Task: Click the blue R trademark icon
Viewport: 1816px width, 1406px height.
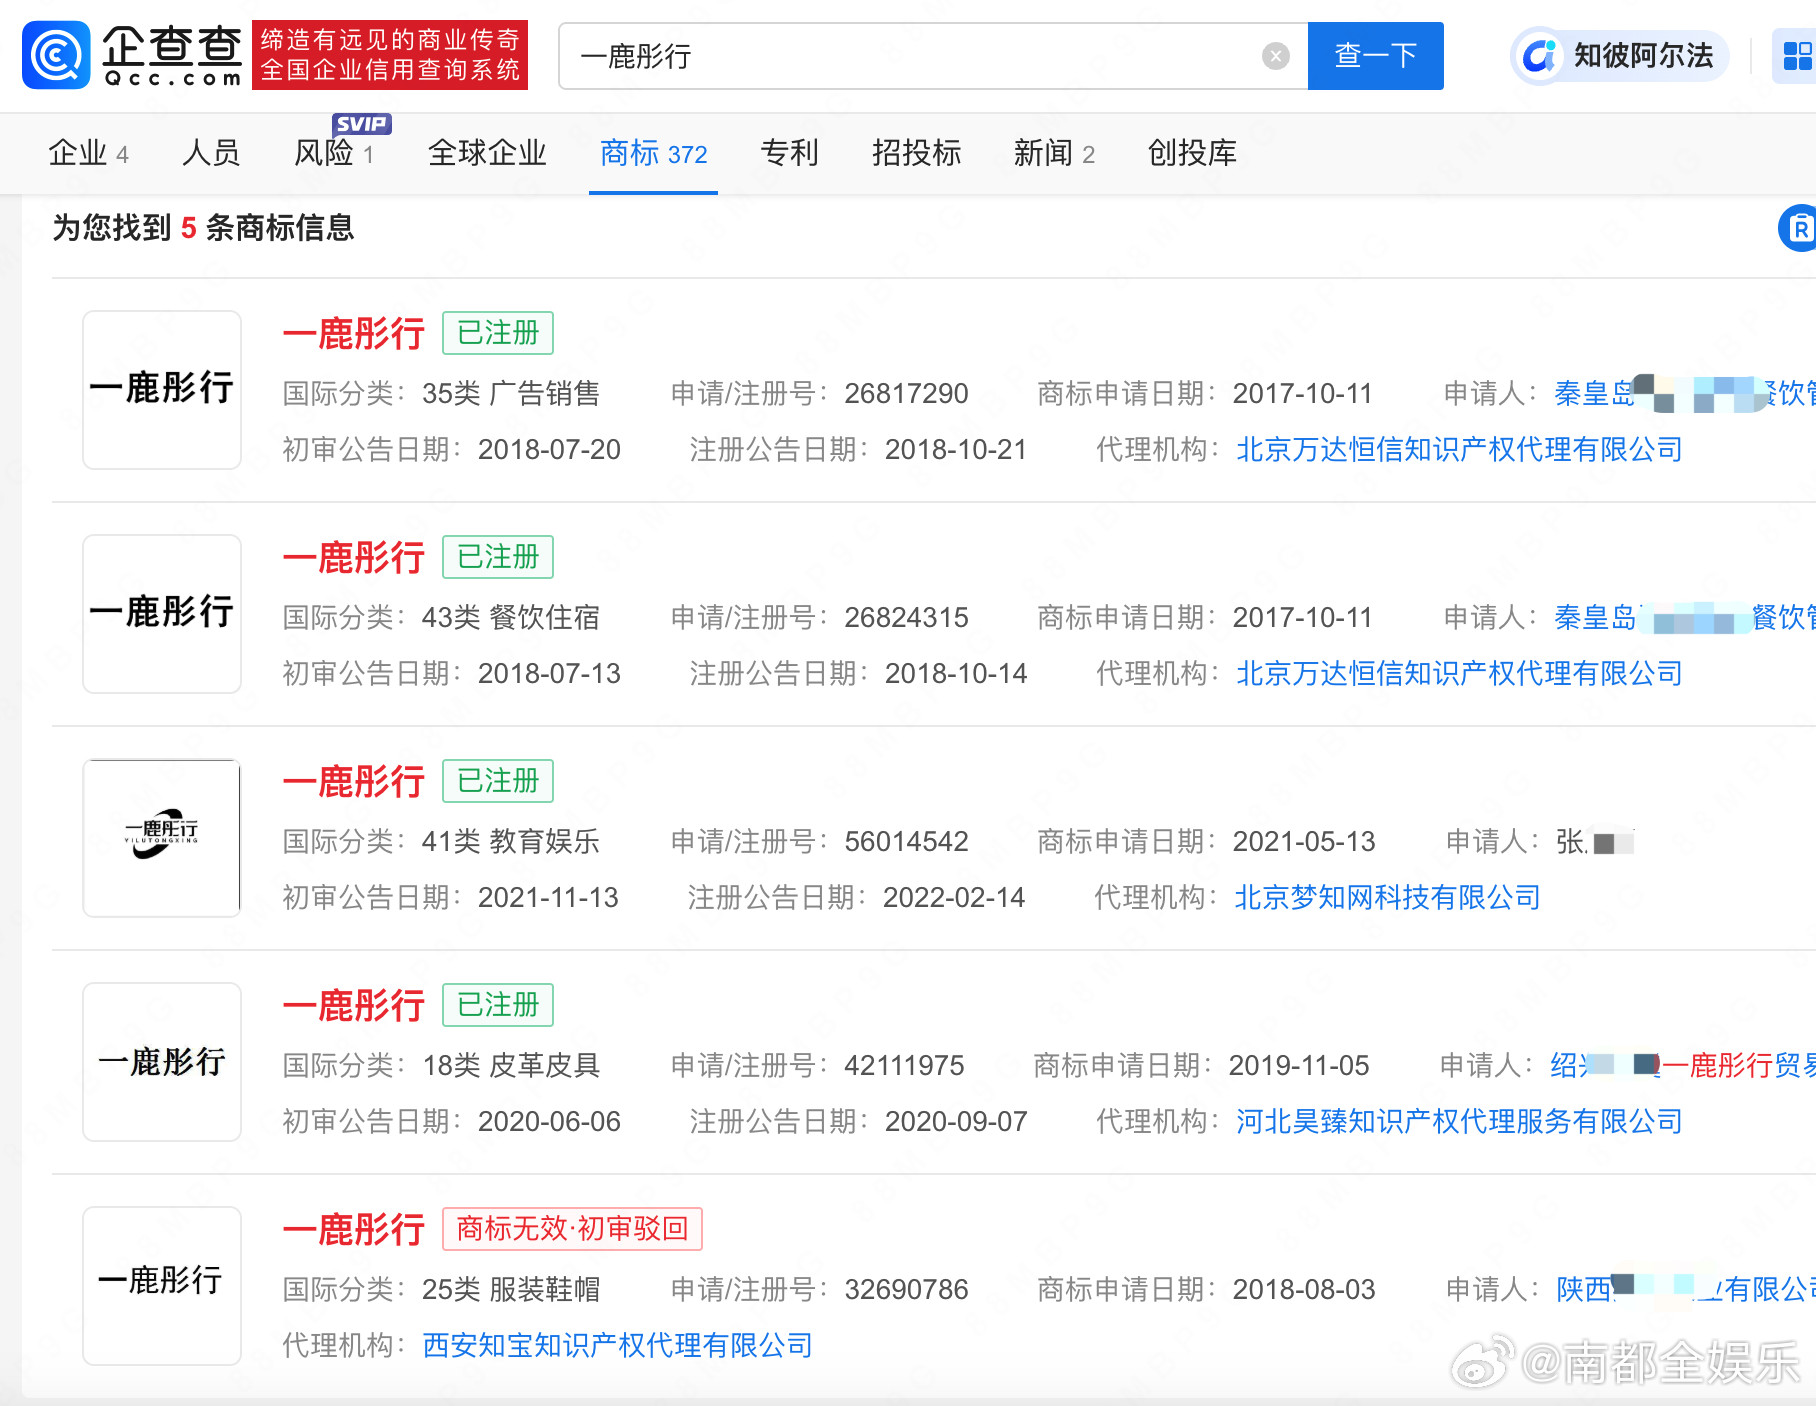Action: tap(1798, 229)
